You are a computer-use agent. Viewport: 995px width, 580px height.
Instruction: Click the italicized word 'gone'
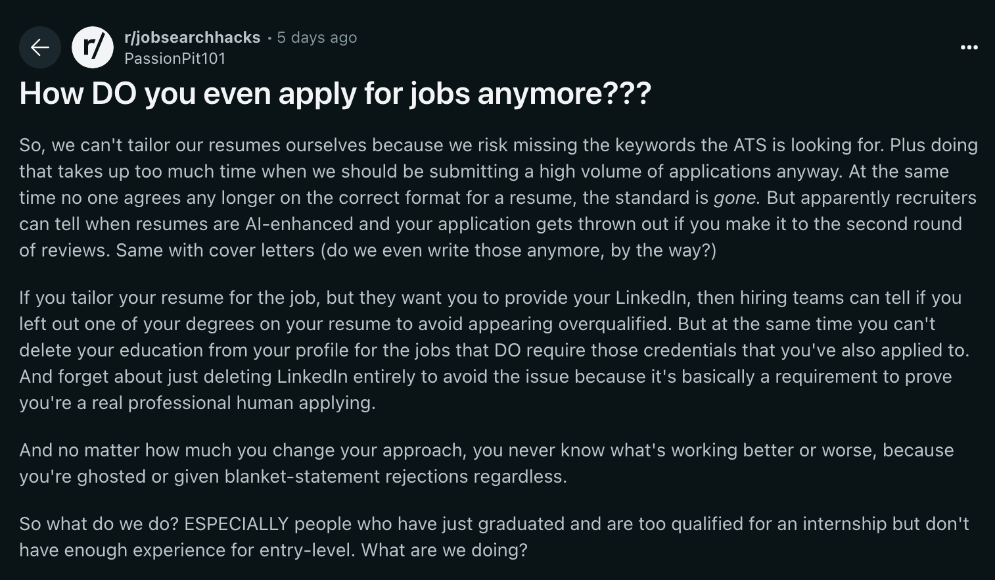coord(734,198)
